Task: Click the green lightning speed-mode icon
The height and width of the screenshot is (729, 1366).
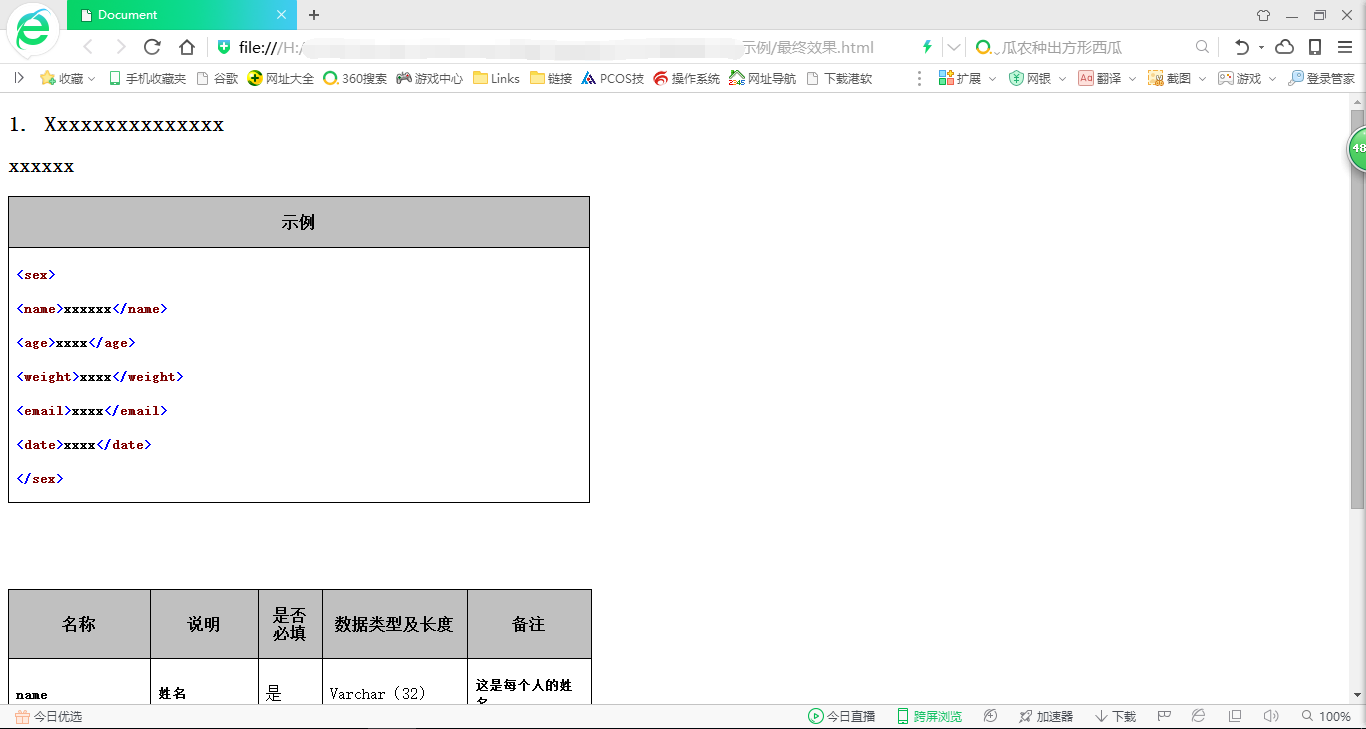Action: [x=927, y=47]
